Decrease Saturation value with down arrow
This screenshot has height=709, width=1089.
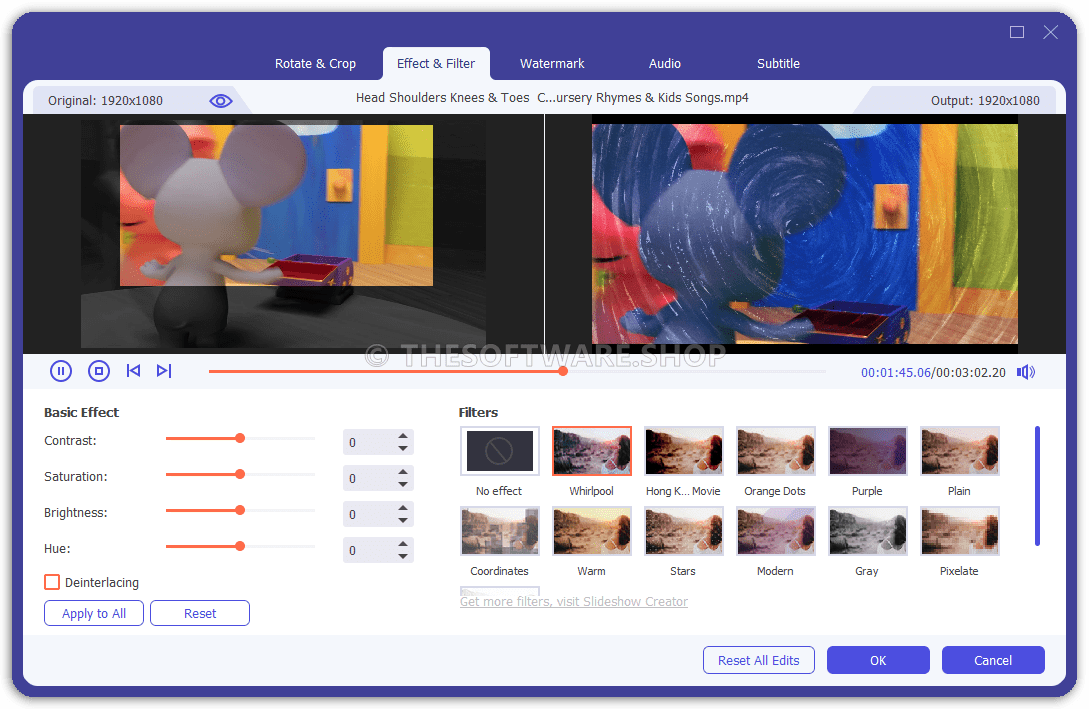click(403, 485)
